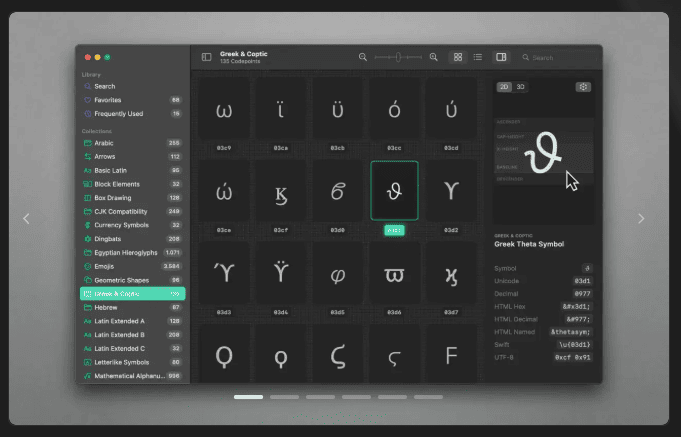Select the Emojis collection
The image size is (681, 437).
coord(132,266)
